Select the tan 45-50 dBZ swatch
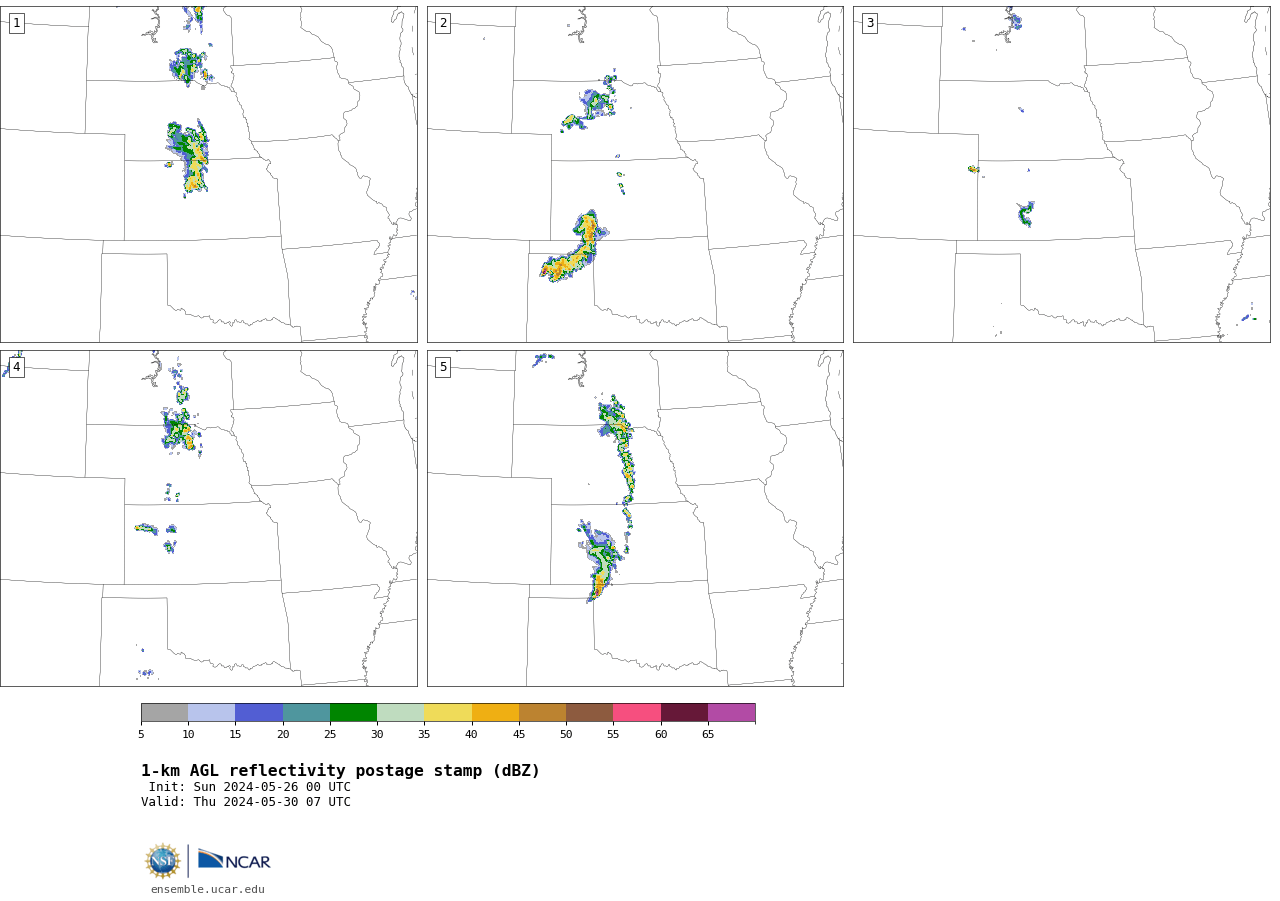Viewport: 1280px width, 901px height. coord(542,712)
